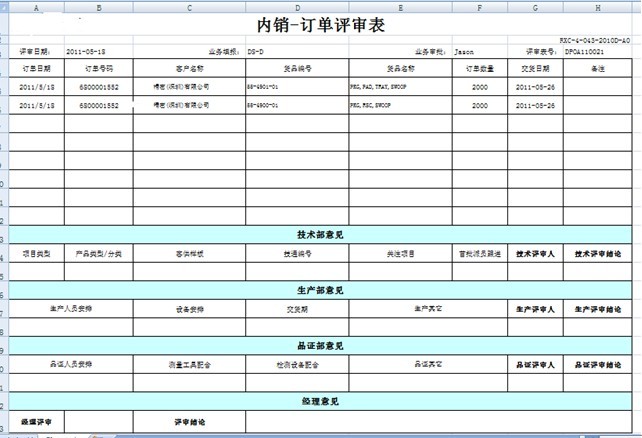Select the 技术评审结论 cell
This screenshot has width=642, height=438.
pos(598,254)
